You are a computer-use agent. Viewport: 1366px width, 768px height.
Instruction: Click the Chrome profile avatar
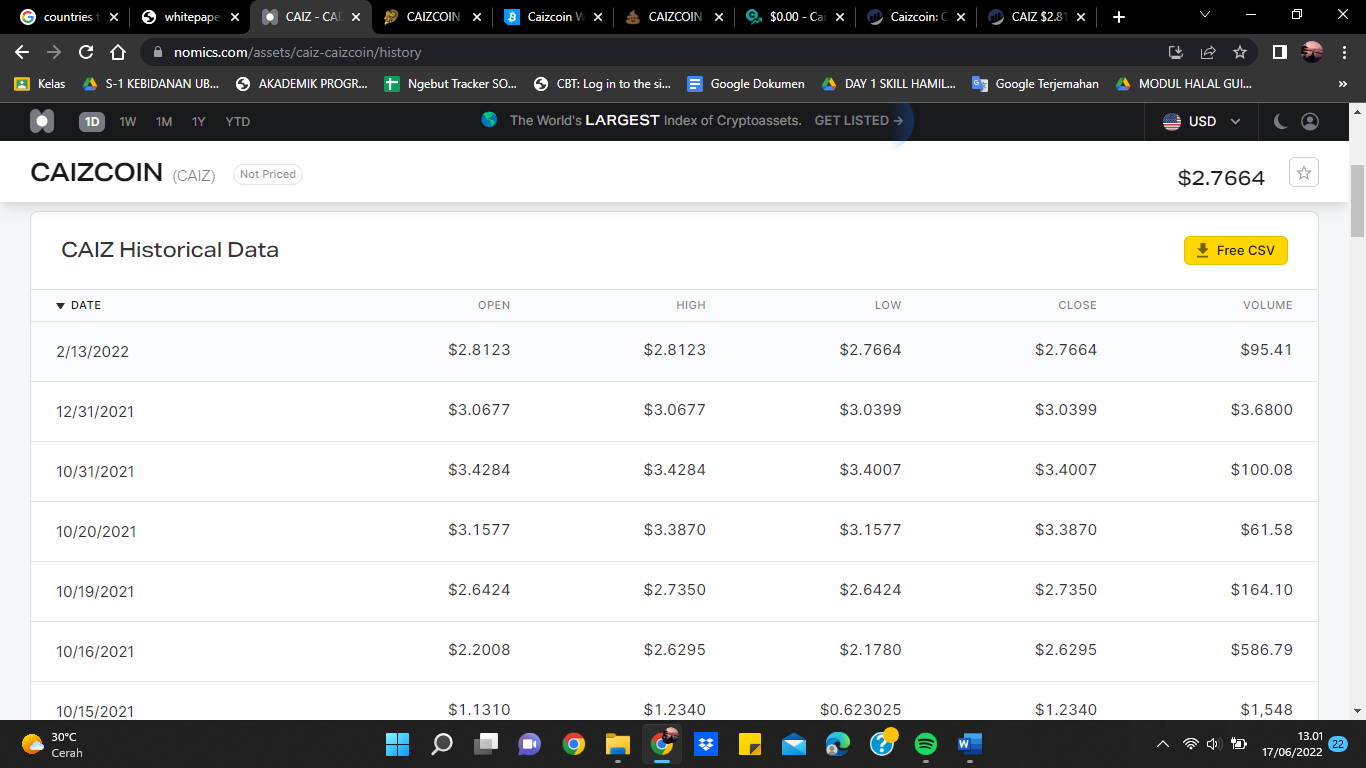tap(1312, 52)
